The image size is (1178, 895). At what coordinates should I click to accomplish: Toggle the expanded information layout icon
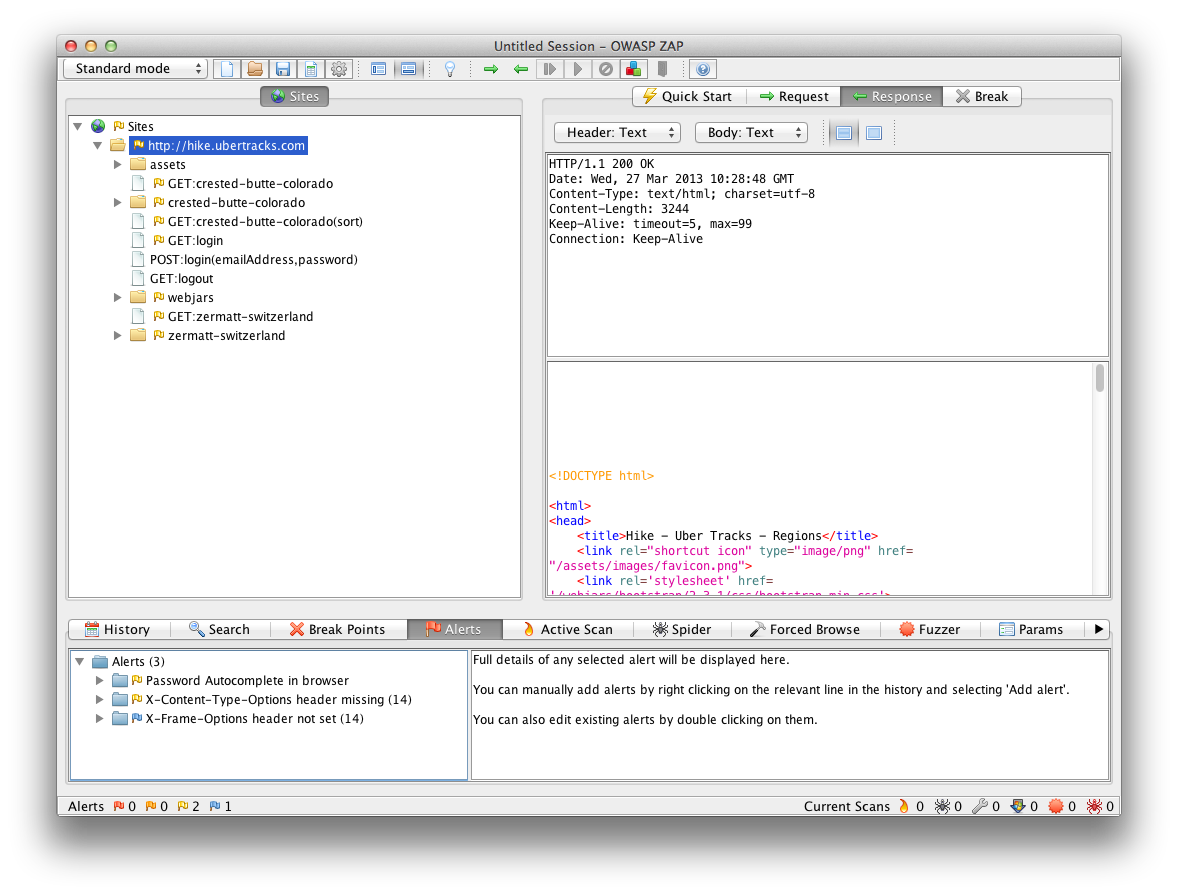point(408,69)
